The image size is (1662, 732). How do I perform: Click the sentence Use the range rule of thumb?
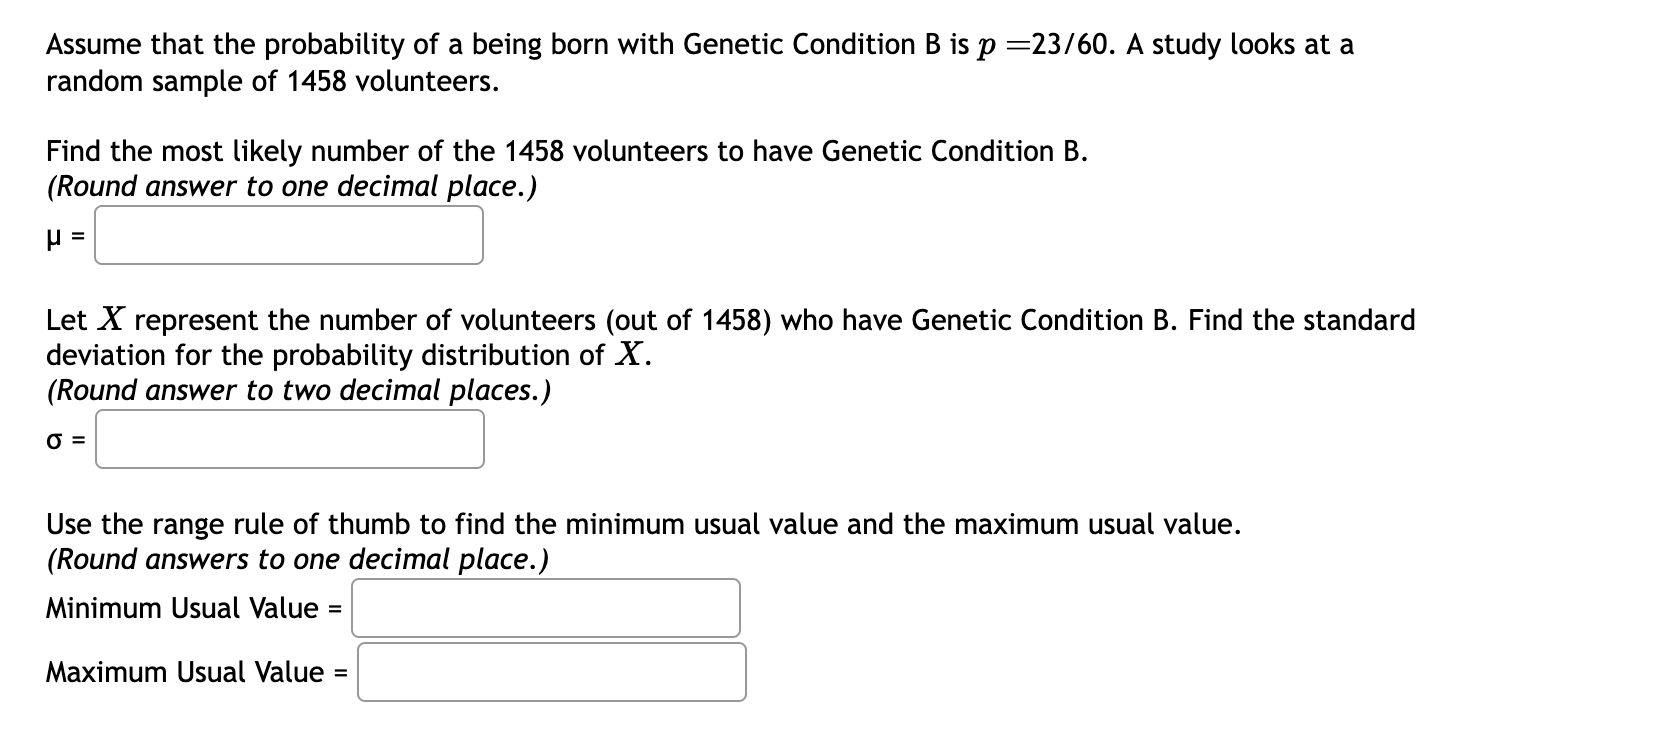click(644, 524)
